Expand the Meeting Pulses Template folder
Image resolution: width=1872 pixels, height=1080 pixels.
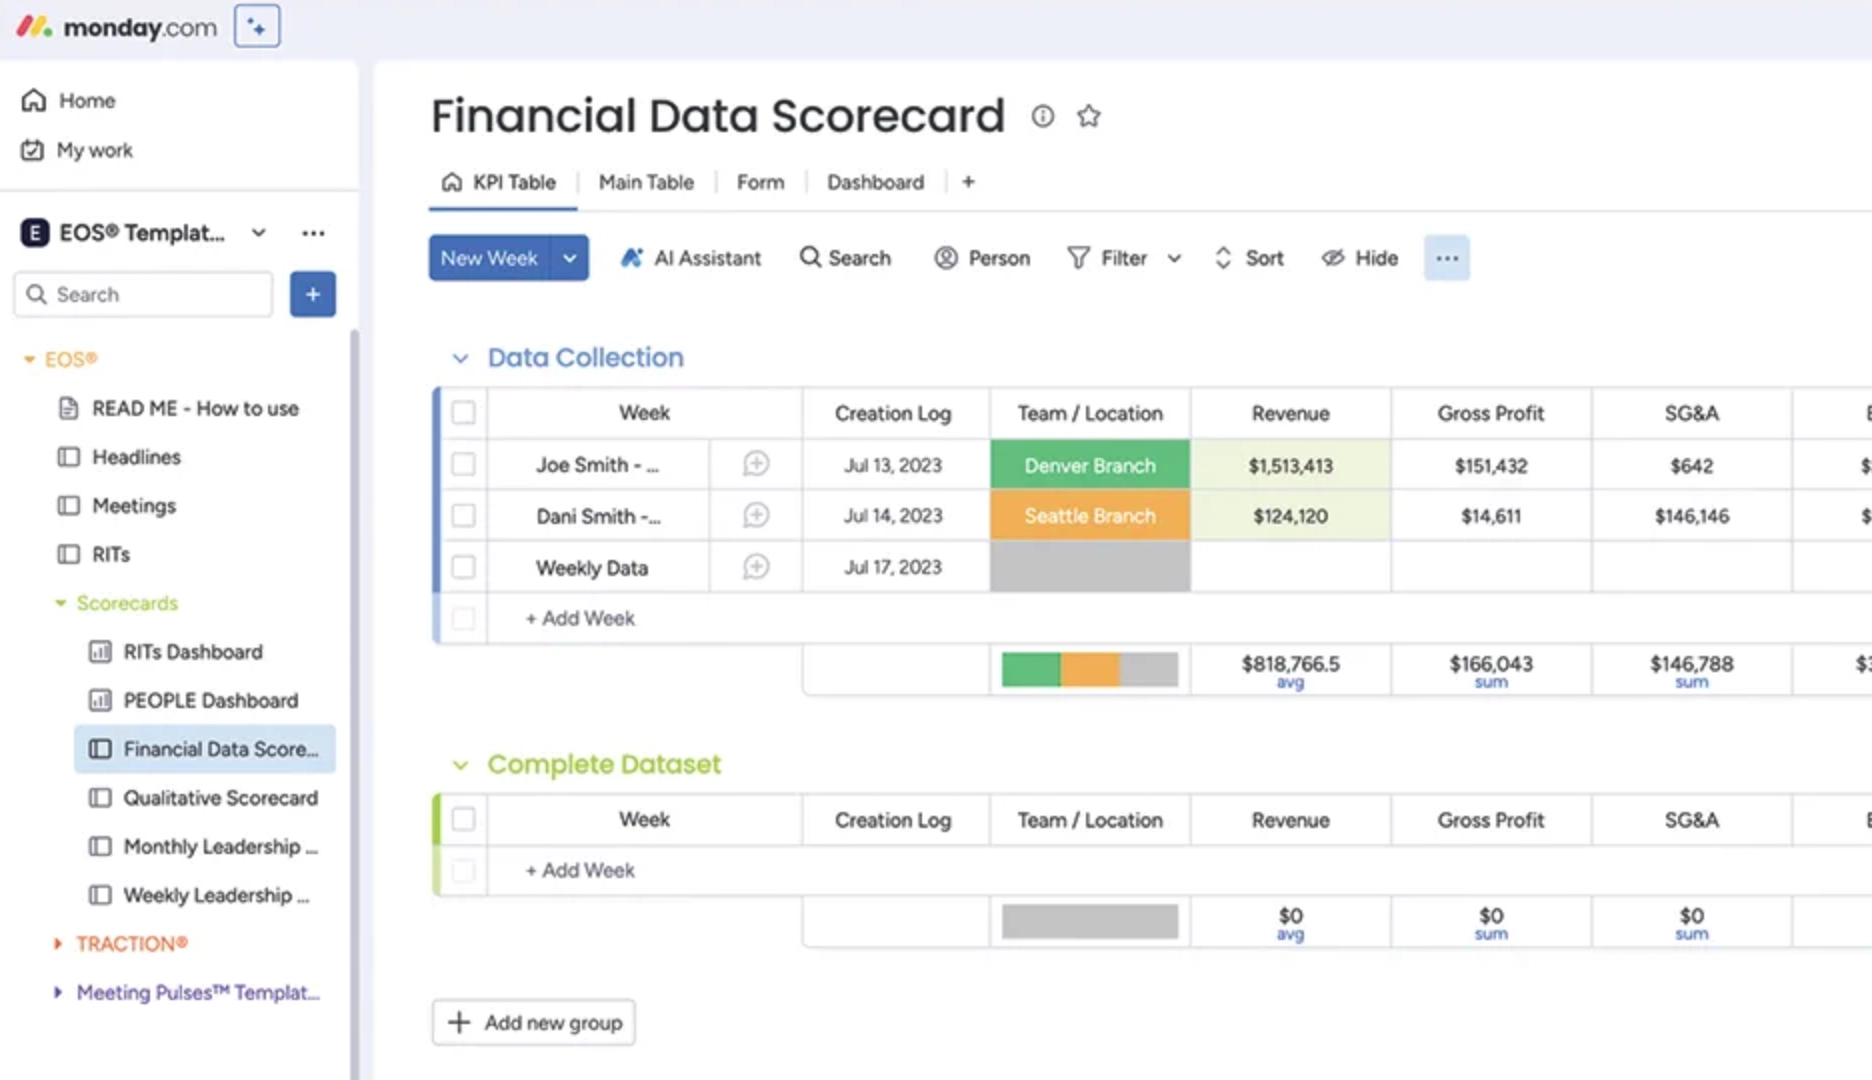58,992
